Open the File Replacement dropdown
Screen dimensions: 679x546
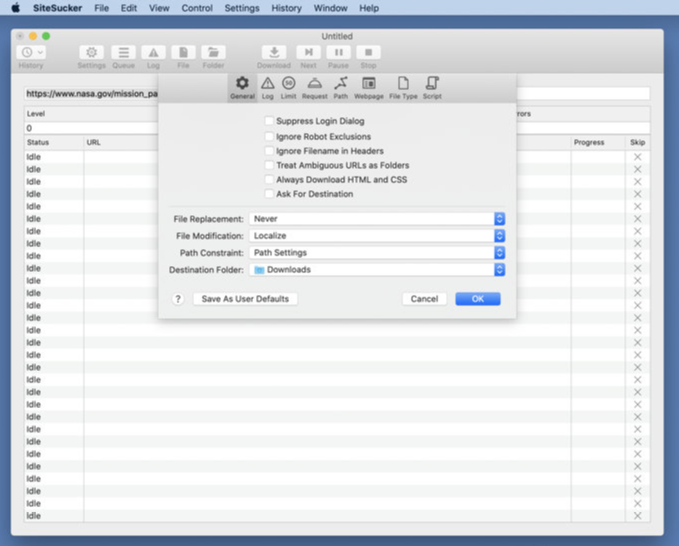point(376,219)
